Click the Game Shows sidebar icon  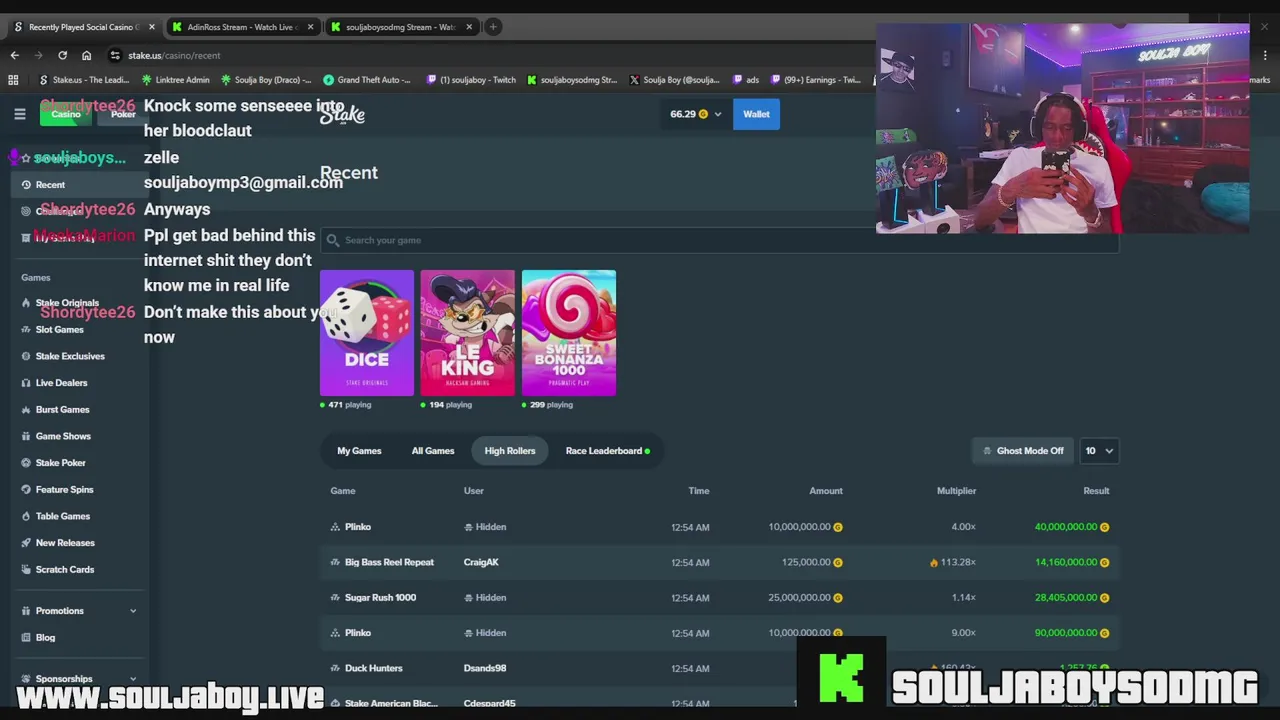(26, 436)
